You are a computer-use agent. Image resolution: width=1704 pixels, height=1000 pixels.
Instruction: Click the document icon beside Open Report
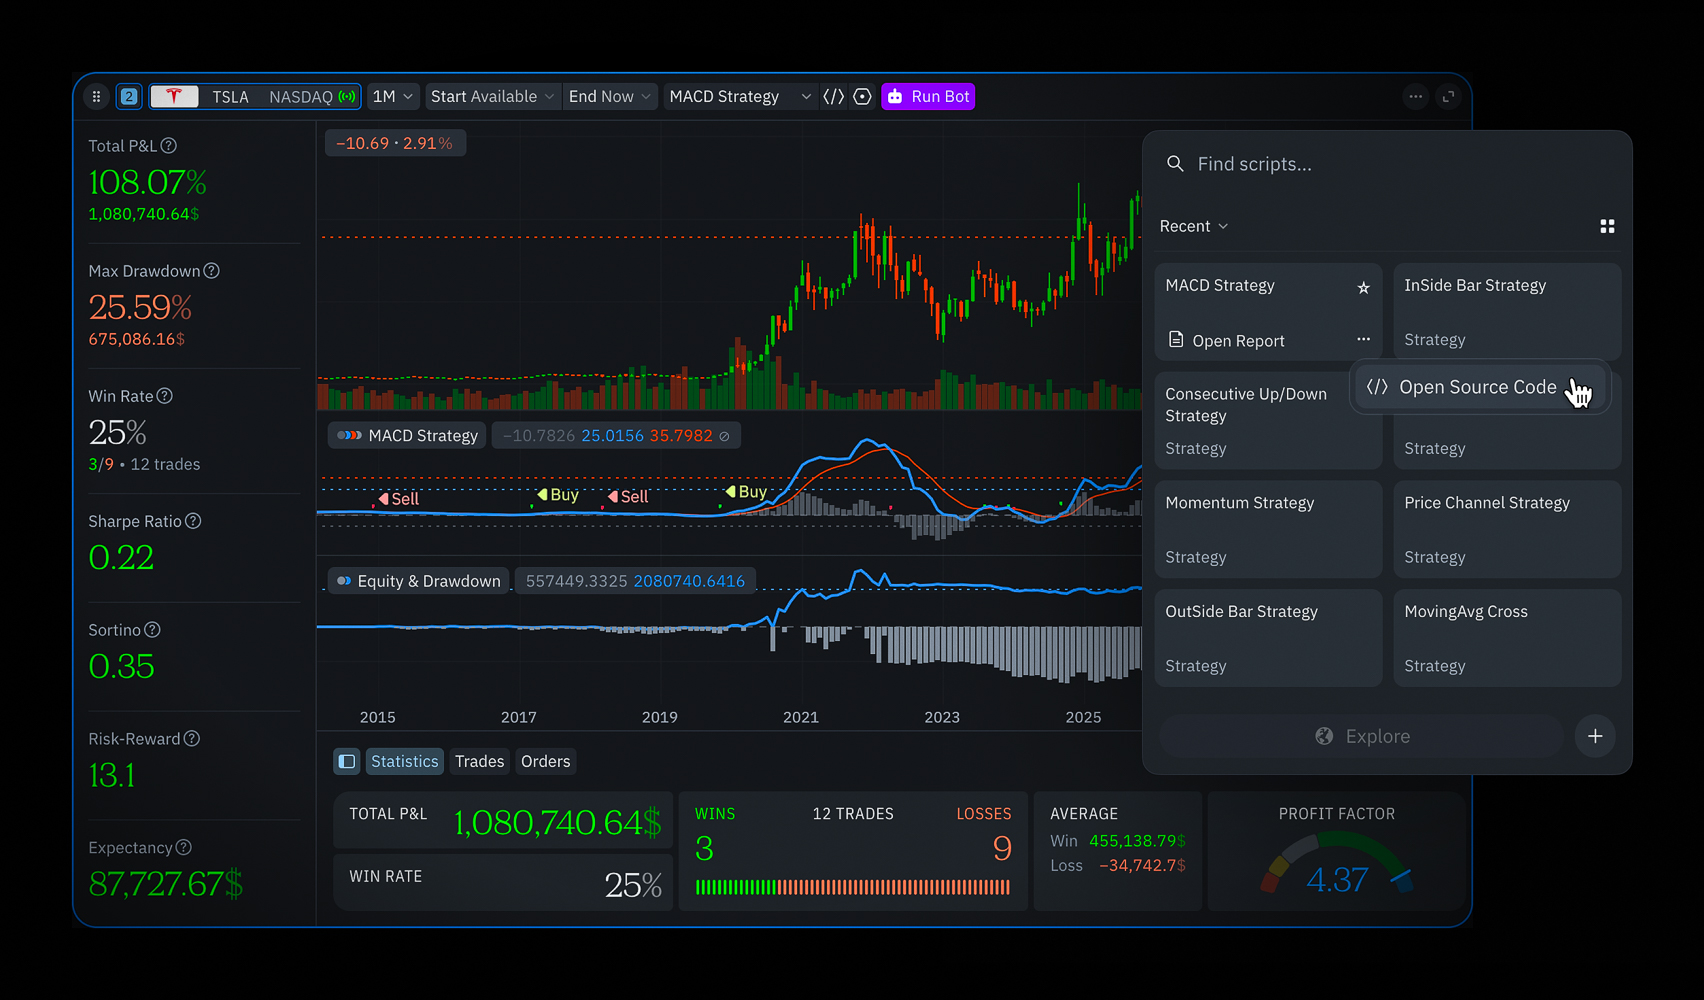coord(1176,340)
